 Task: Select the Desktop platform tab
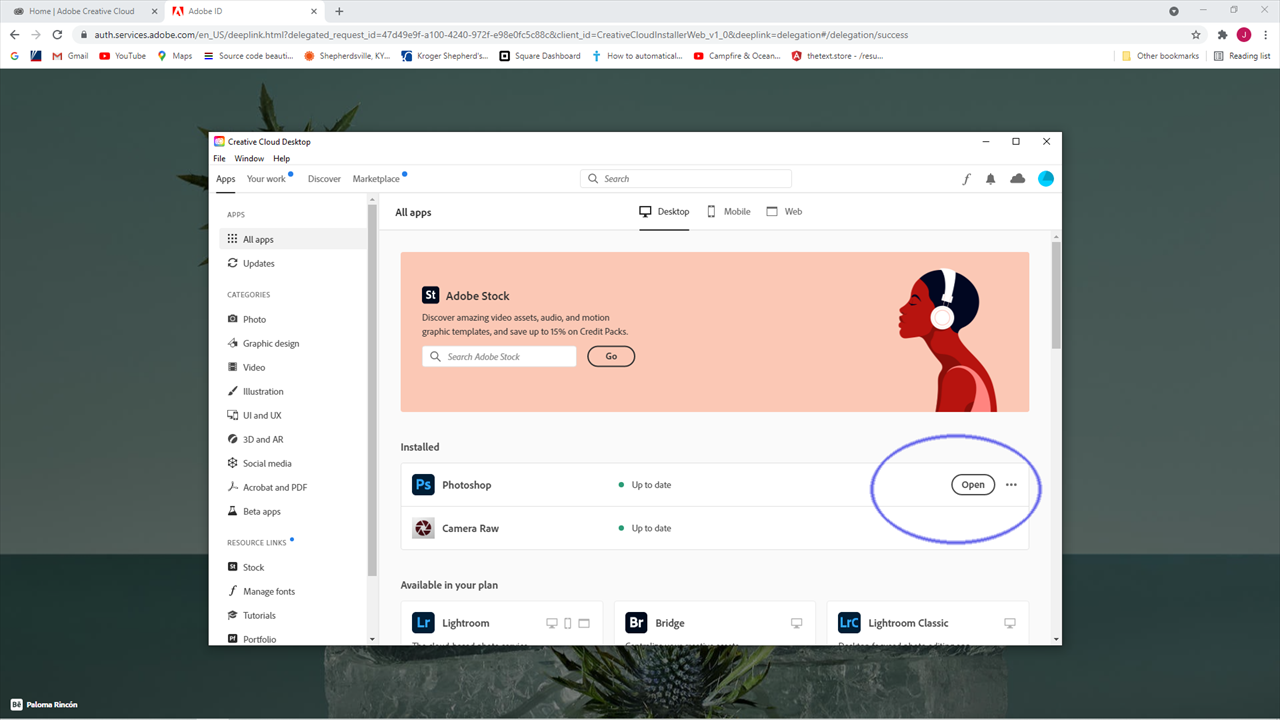coord(664,212)
